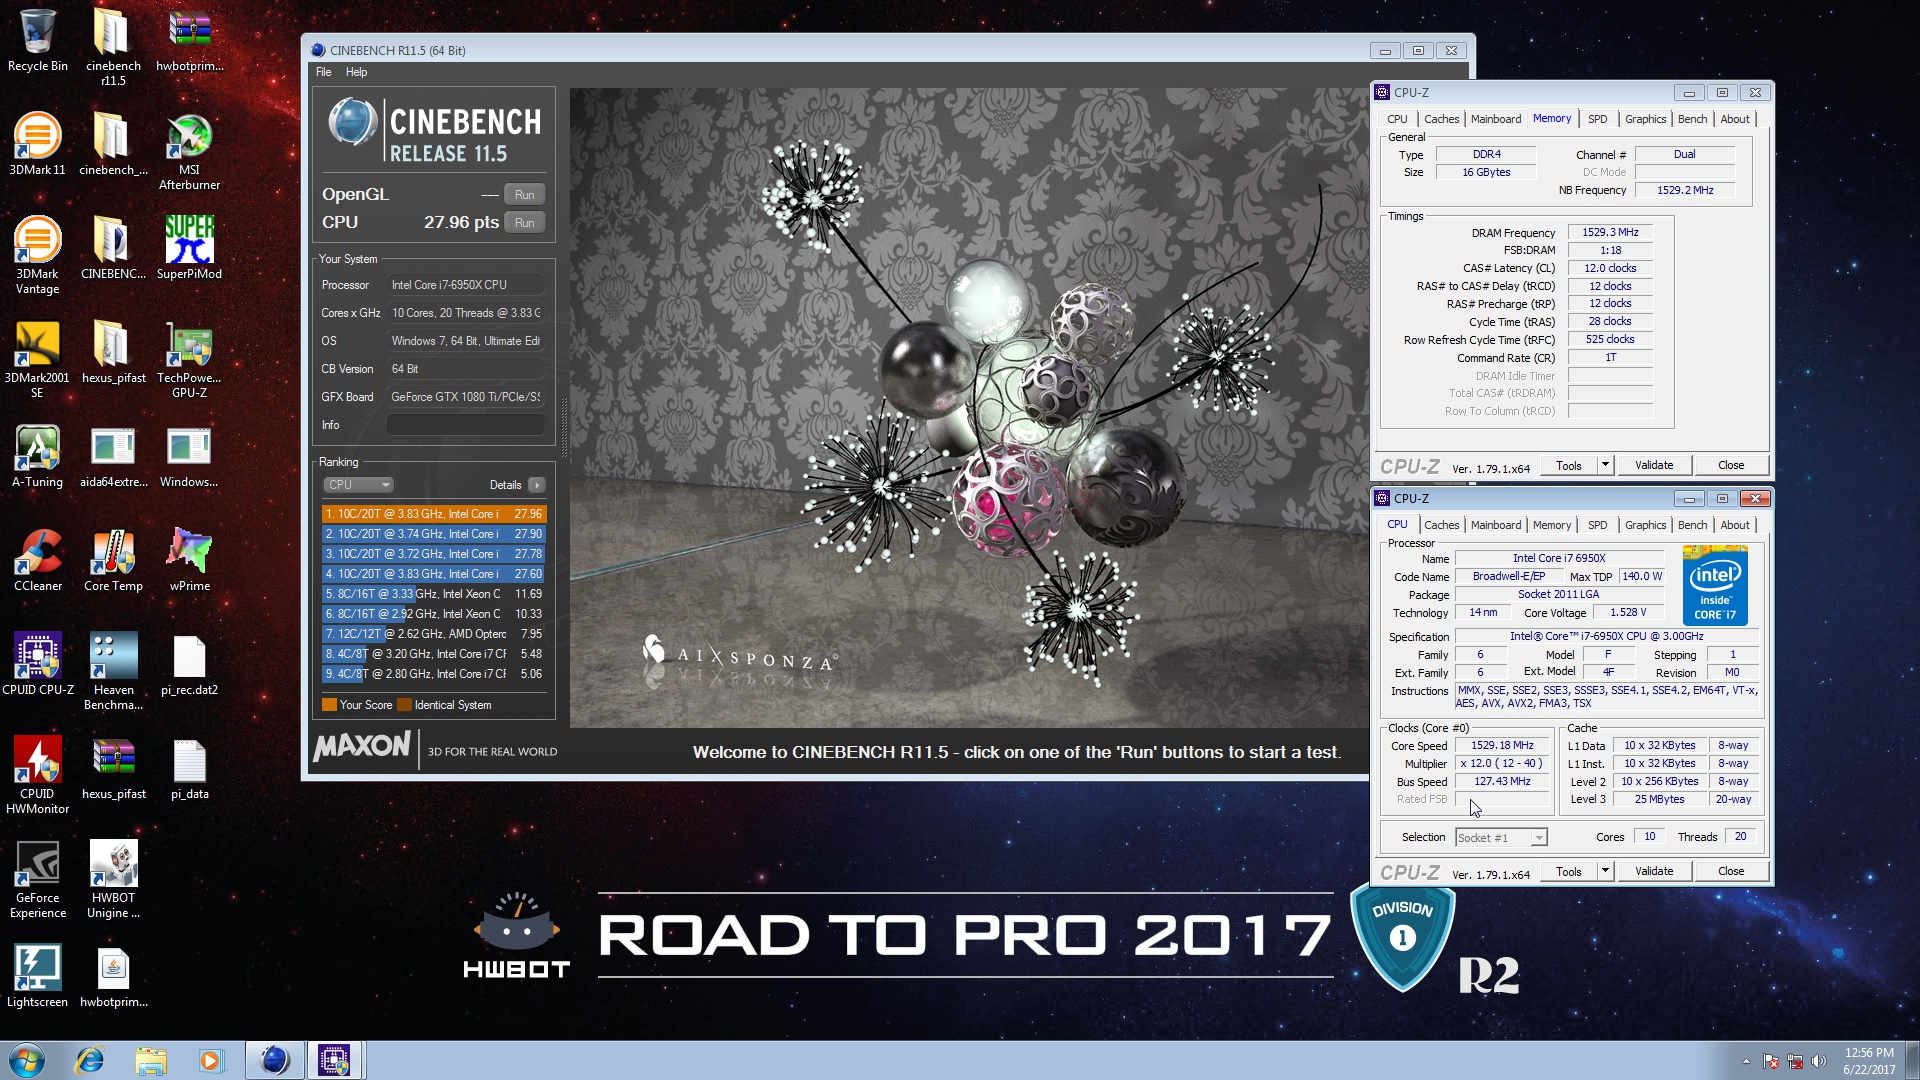
Task: Open A-Tuning desktop shortcut
Action: click(37, 456)
